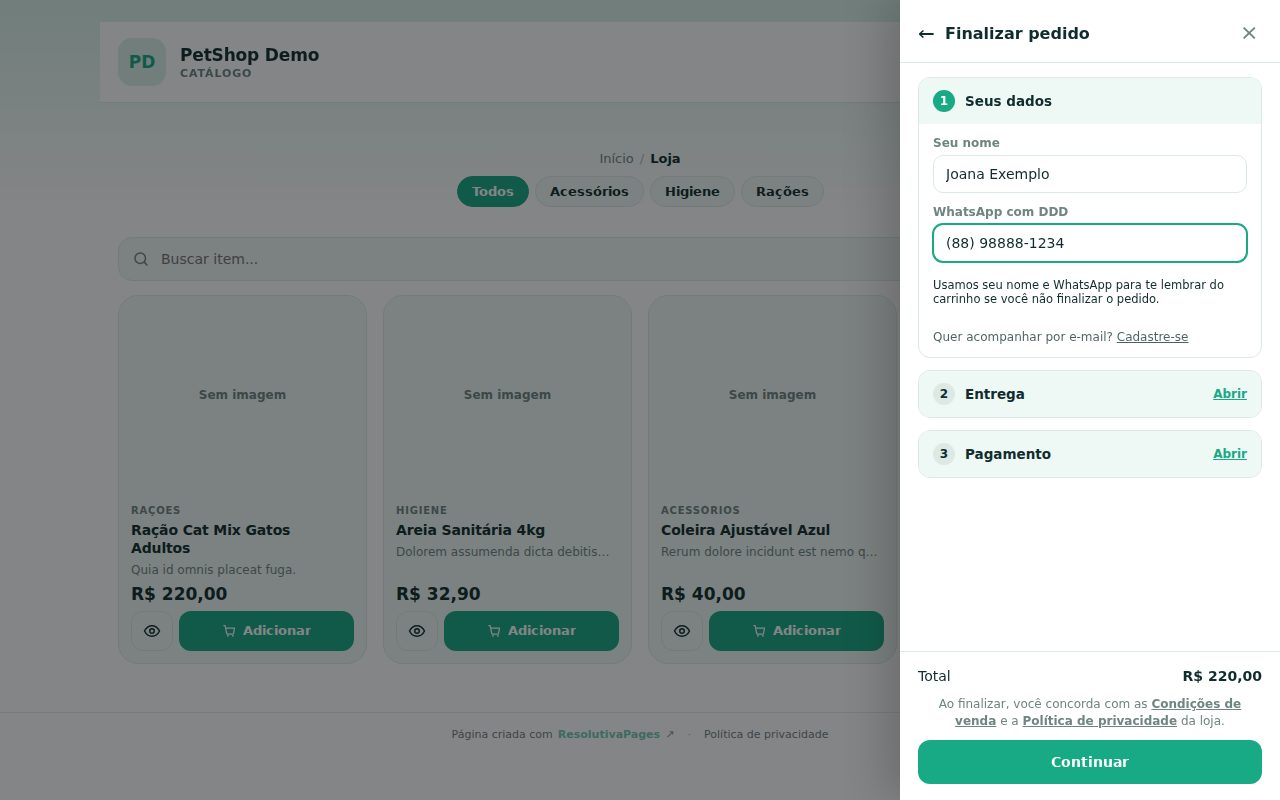Click the R$ 220,00 total value
The image size is (1280, 800).
click(1222, 676)
